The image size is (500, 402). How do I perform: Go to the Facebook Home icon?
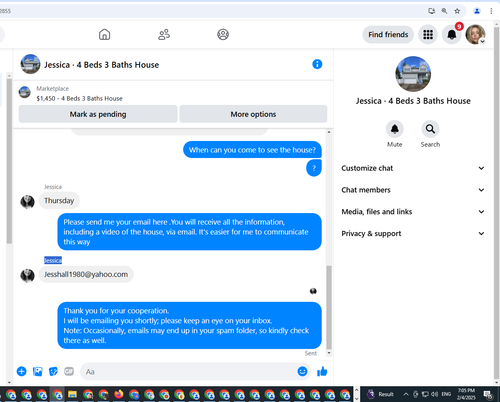(x=104, y=34)
